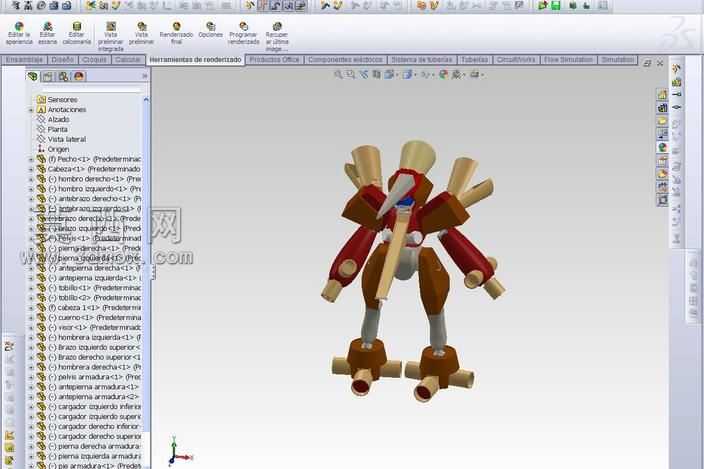Click the Zoom to area icon

tap(351, 75)
